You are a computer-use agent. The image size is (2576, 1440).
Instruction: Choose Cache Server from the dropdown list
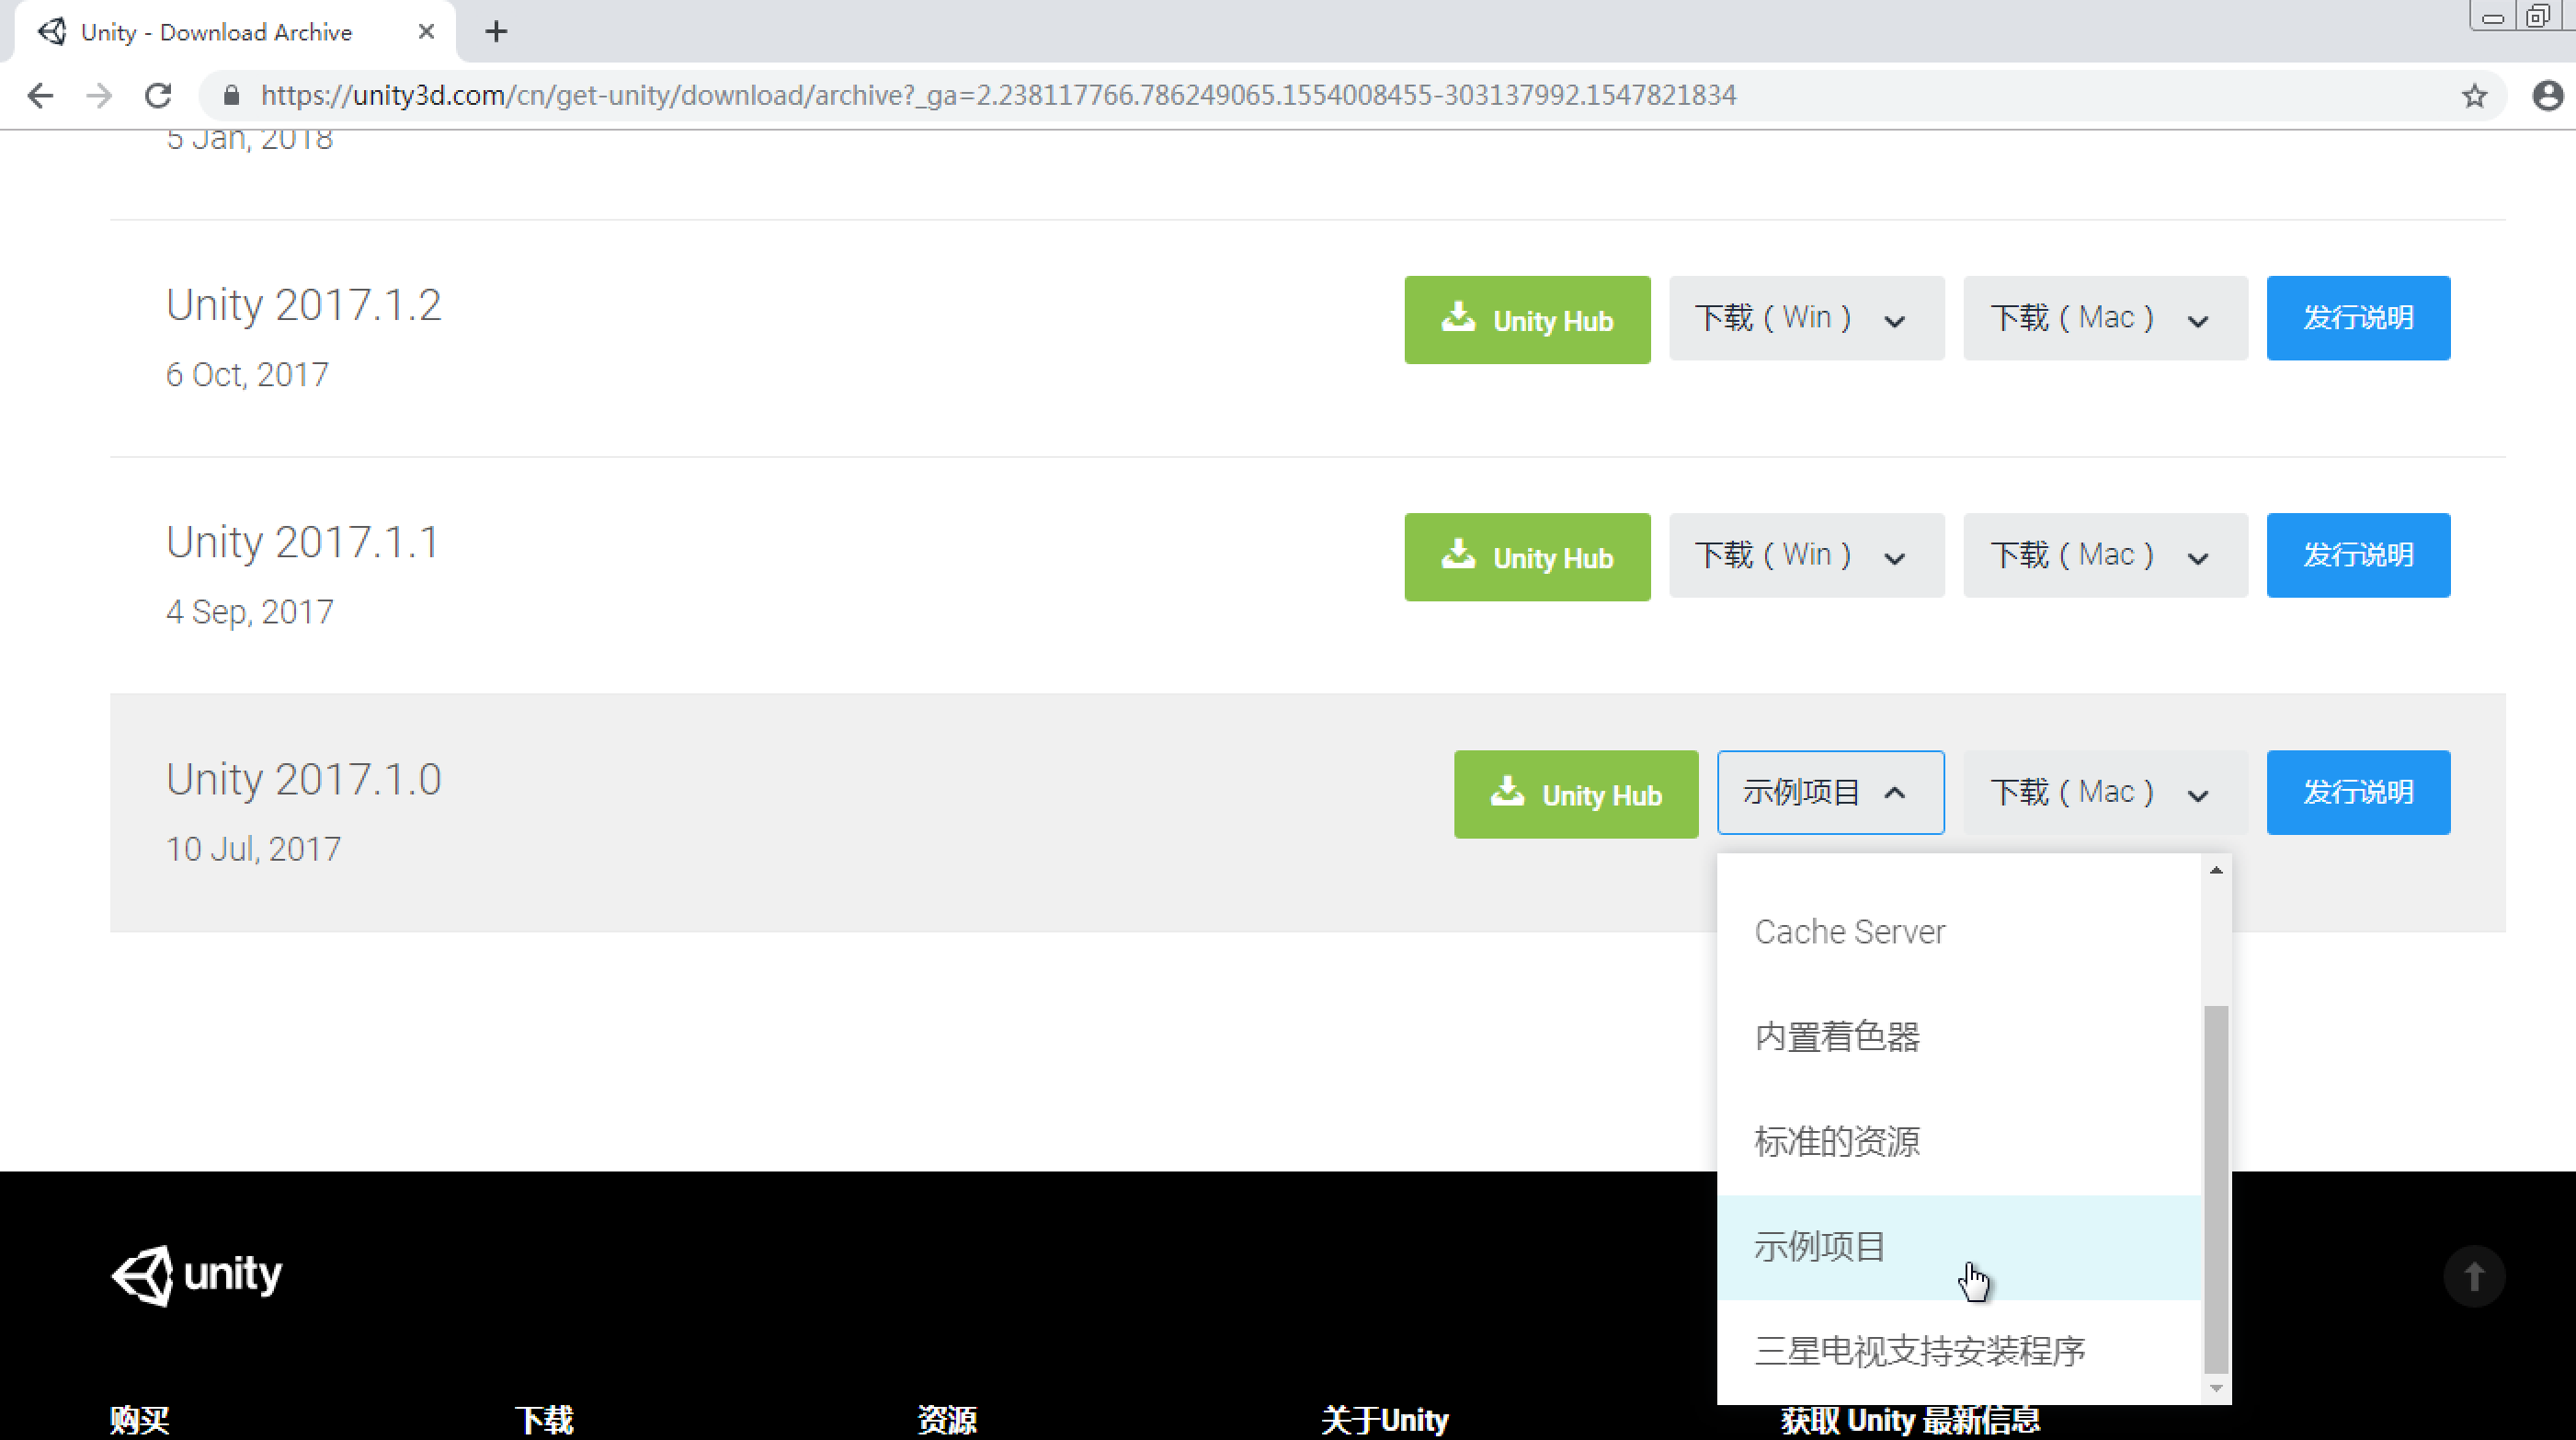1959,932
